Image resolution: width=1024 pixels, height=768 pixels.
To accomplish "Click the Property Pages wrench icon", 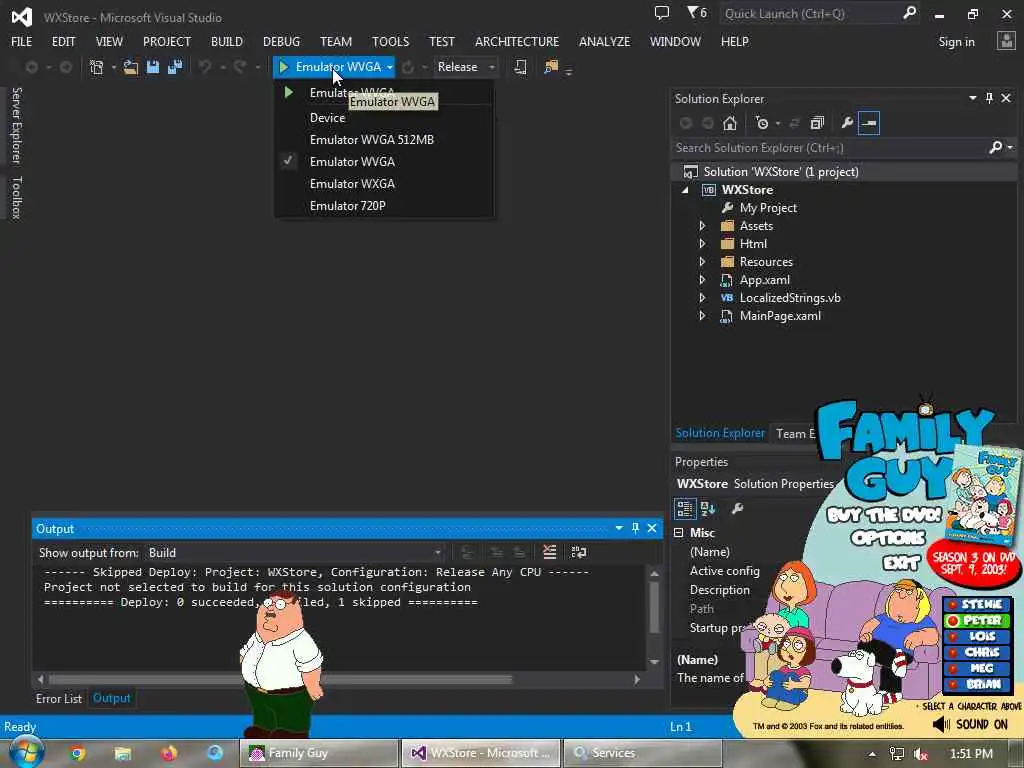I will (737, 508).
